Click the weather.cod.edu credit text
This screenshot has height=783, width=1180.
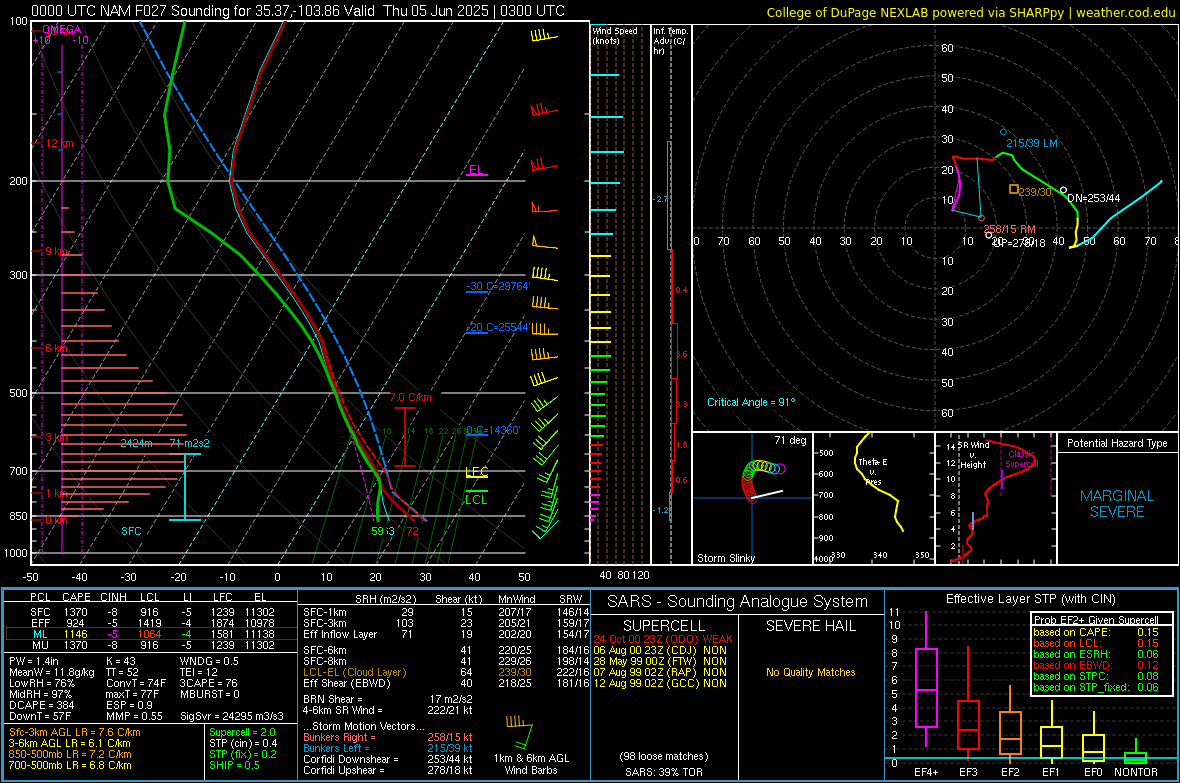tap(1125, 13)
